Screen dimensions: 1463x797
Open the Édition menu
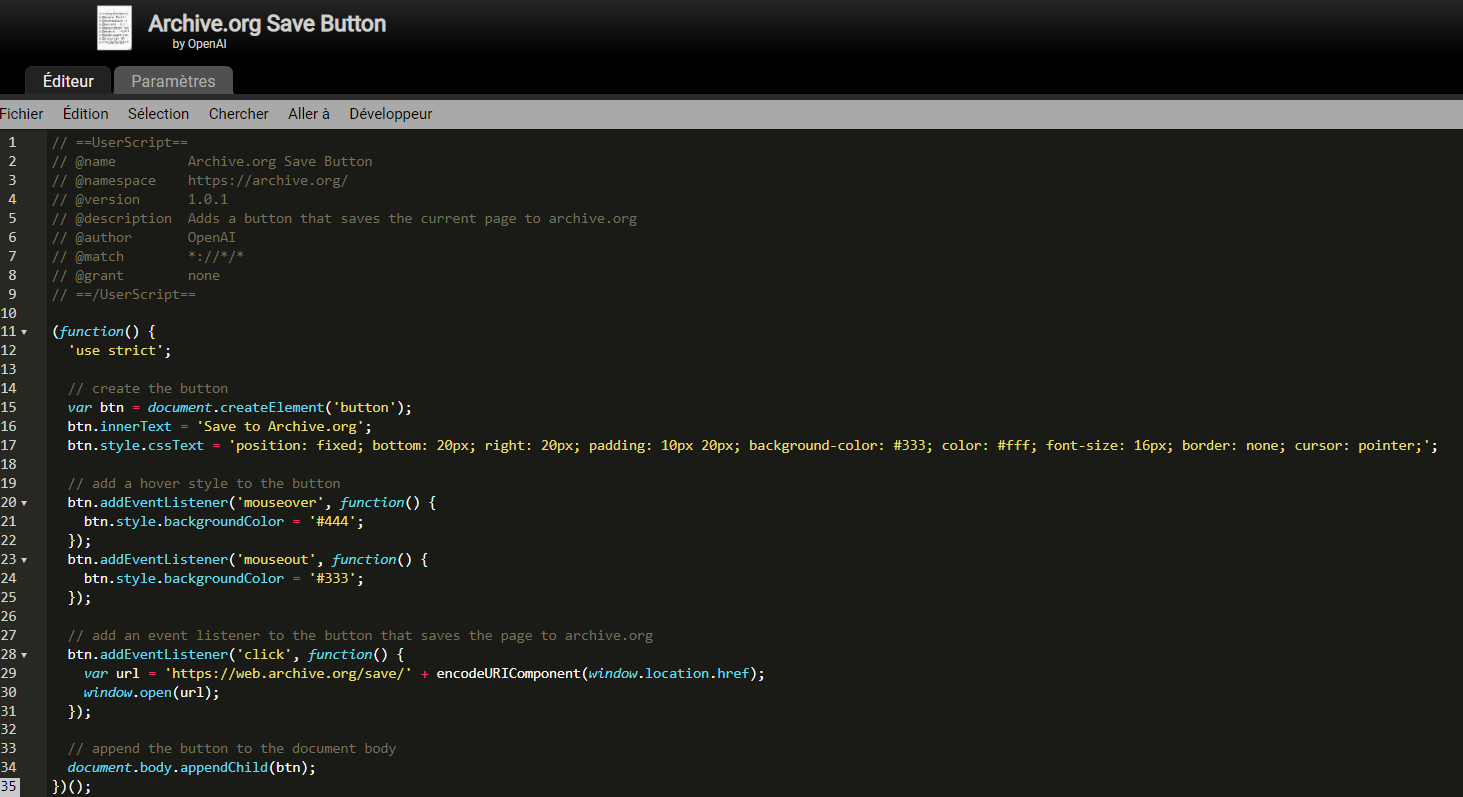[x=85, y=114]
